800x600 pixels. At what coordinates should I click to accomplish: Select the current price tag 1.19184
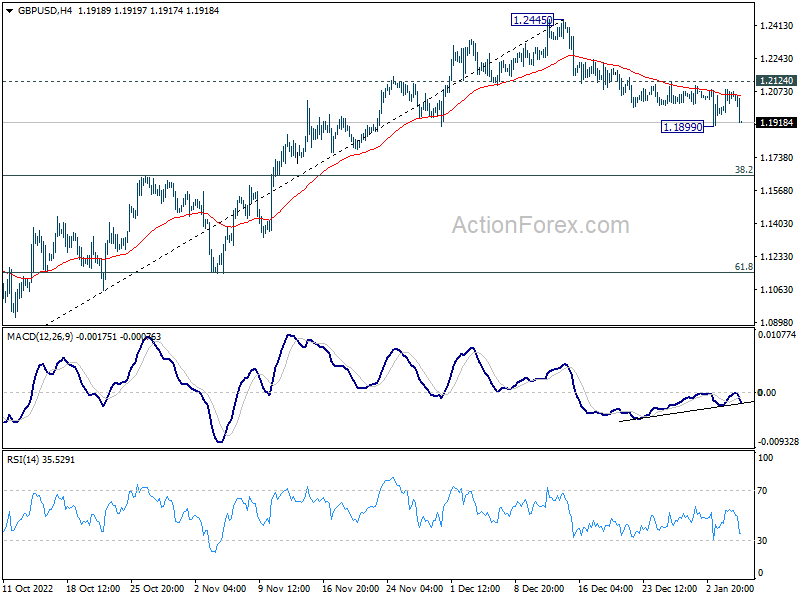(x=777, y=122)
